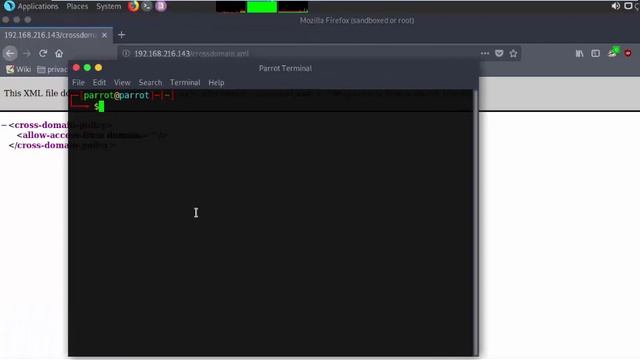Image resolution: width=640 pixels, height=360 pixels.
Task: Open the terminal Help menu
Action: tap(216, 83)
